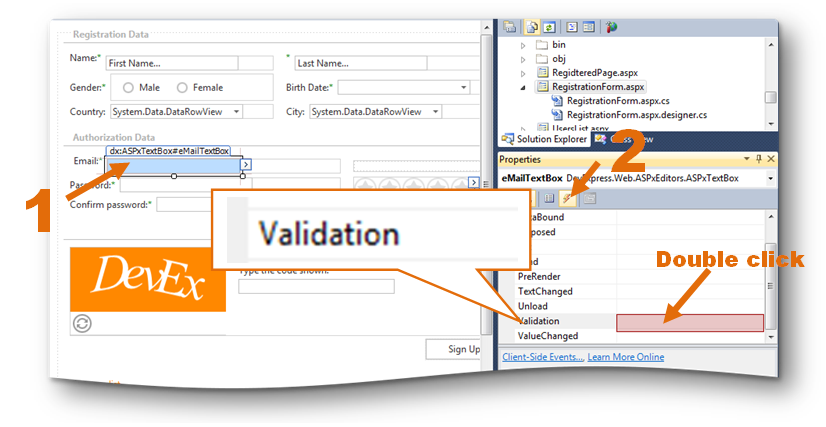The height and width of the screenshot is (427, 826).
Task: Select the bin folder in the tree
Action: coord(559,45)
